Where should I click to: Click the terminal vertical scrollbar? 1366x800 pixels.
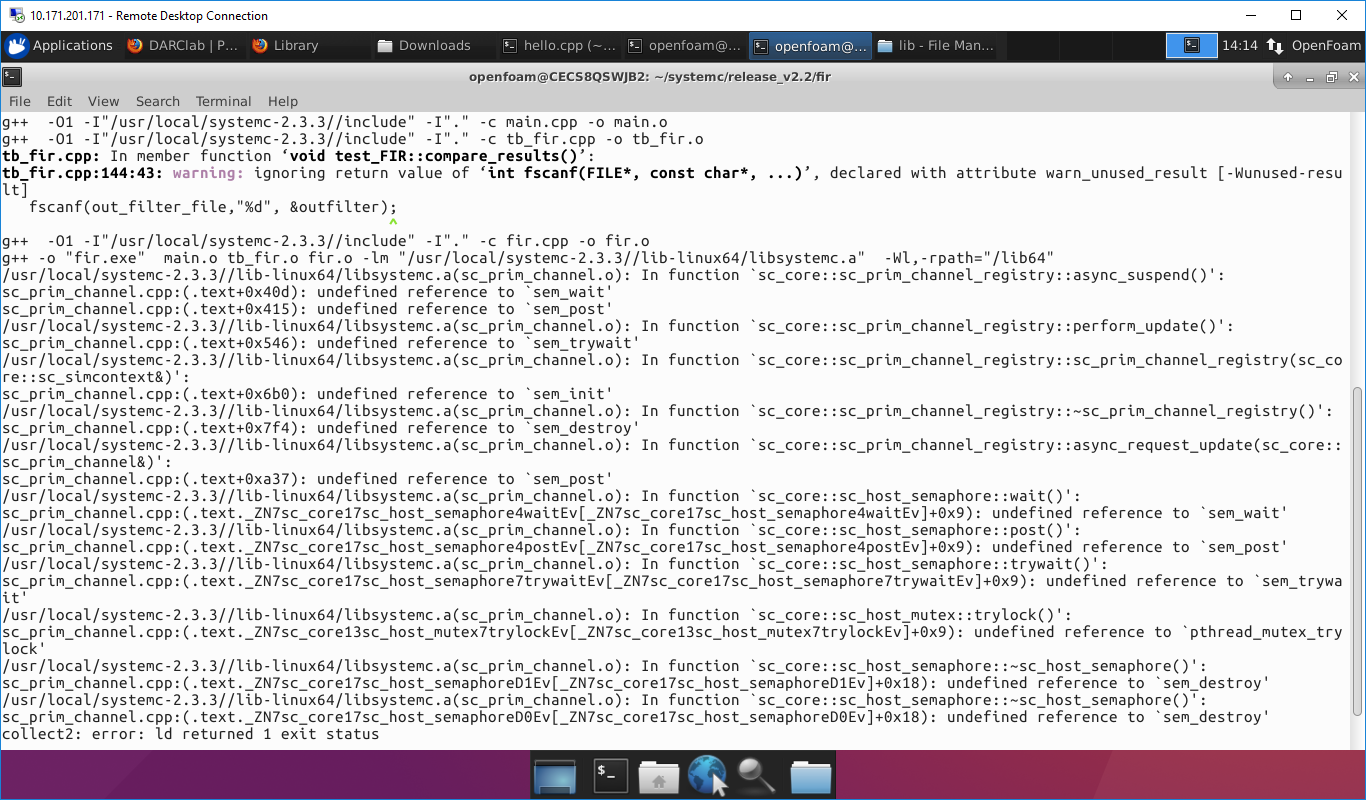click(1357, 560)
